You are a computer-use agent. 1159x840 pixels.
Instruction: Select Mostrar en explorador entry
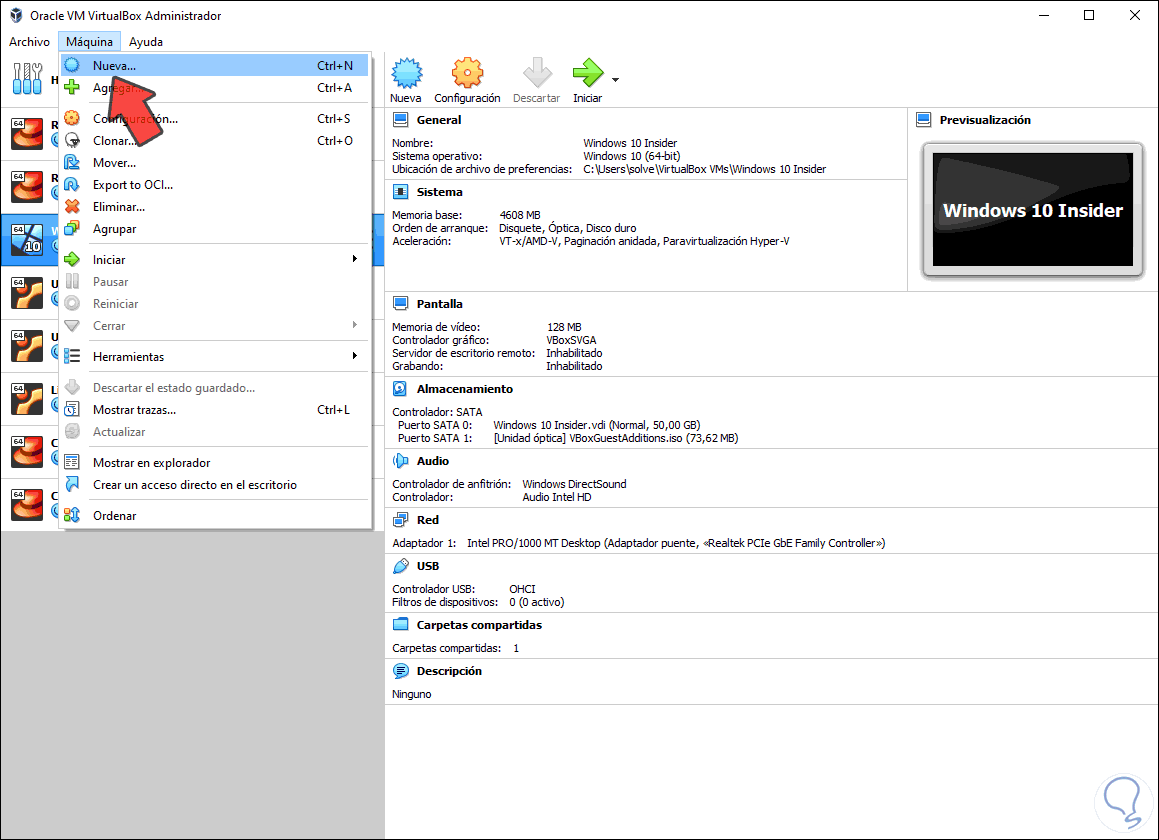[x=214, y=464]
